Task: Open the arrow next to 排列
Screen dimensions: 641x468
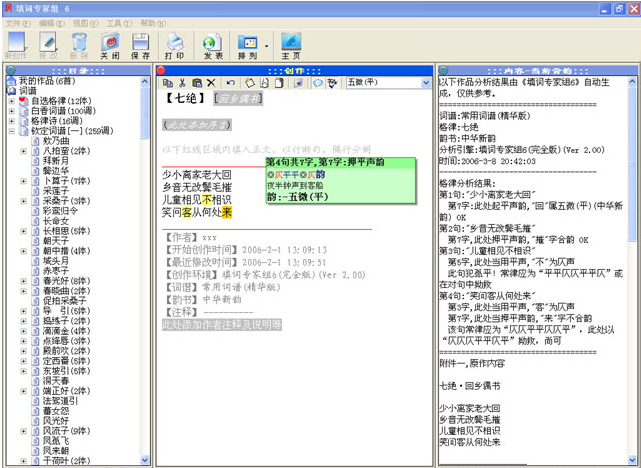Action: (267, 46)
